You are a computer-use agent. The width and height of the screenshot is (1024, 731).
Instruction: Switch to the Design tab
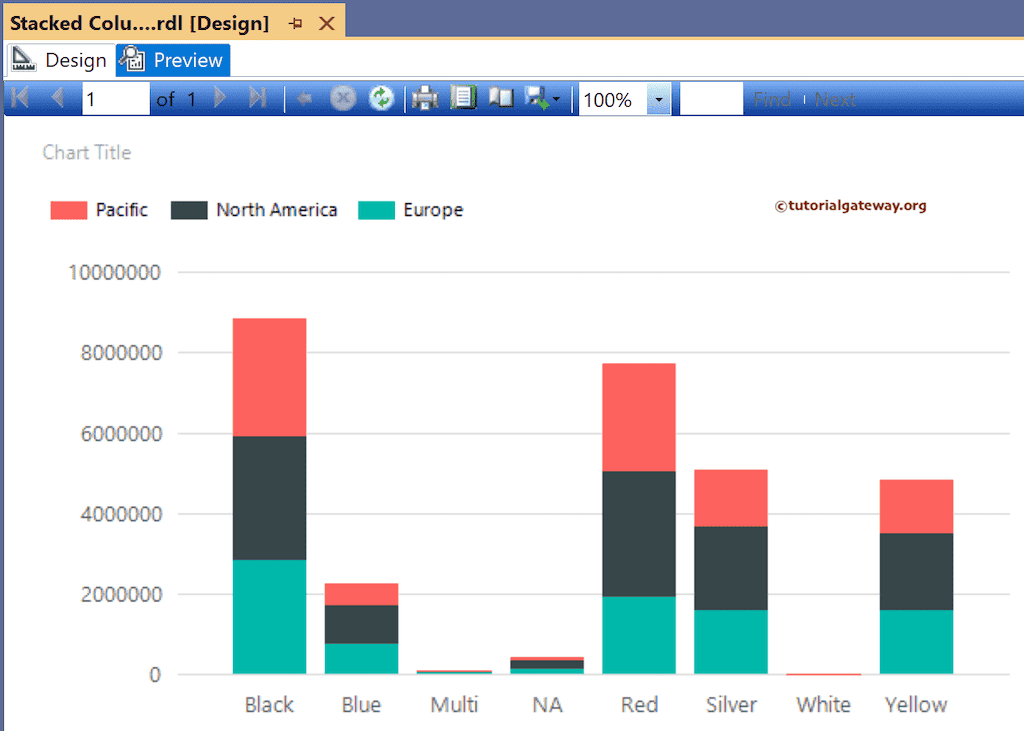(x=75, y=59)
